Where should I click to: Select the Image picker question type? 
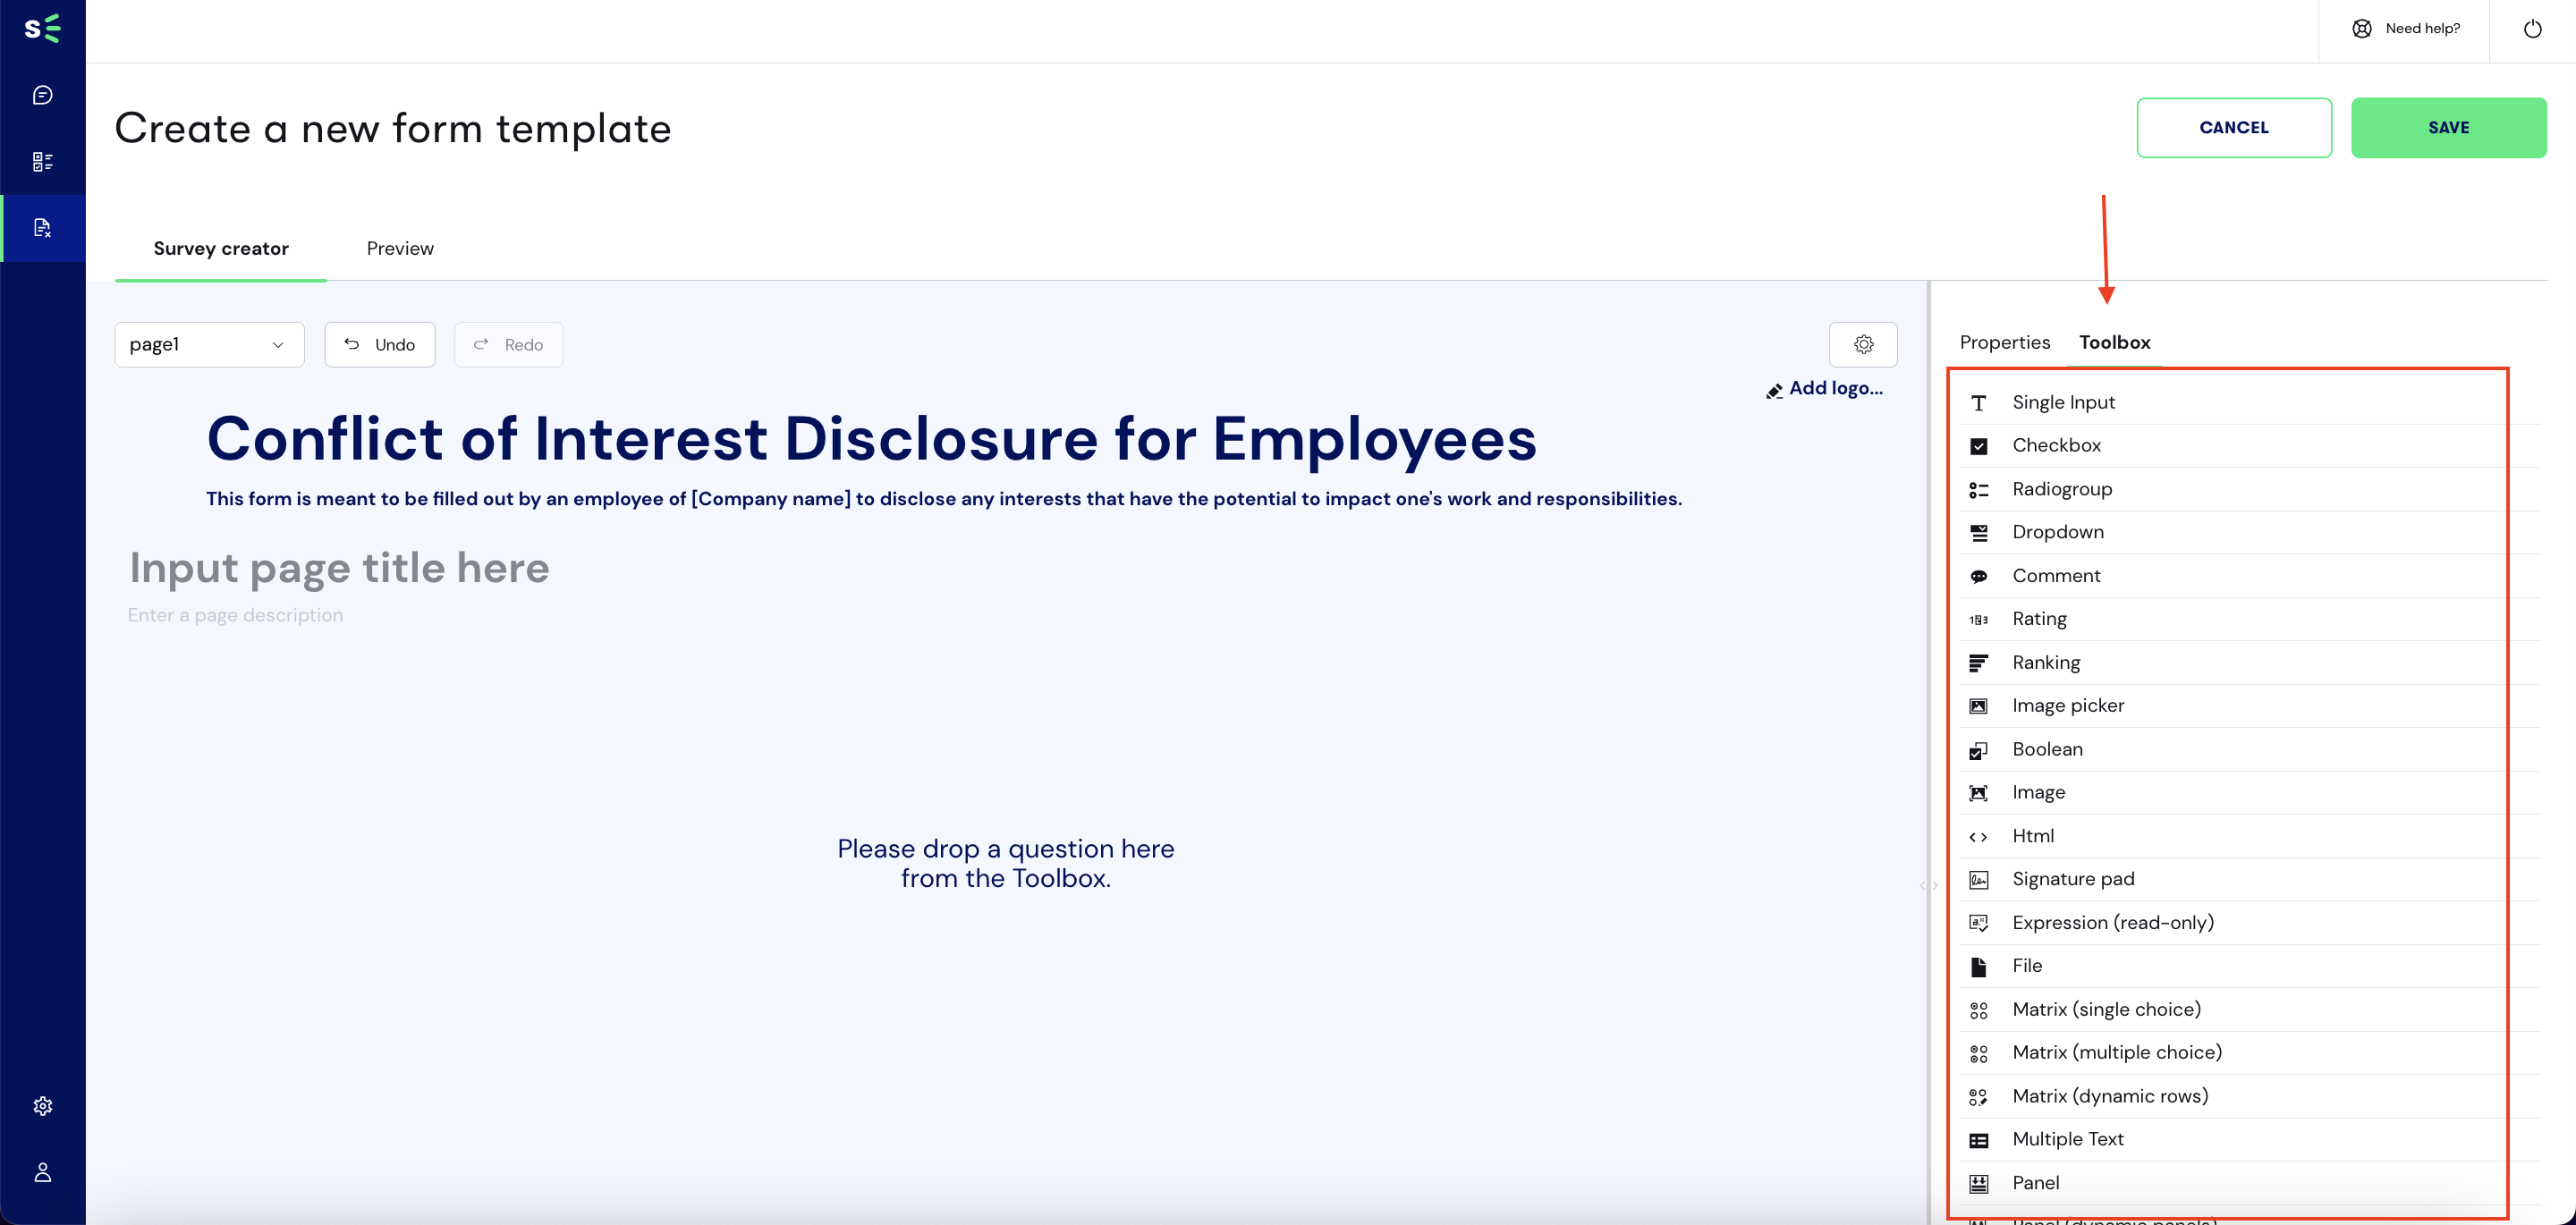(2068, 706)
